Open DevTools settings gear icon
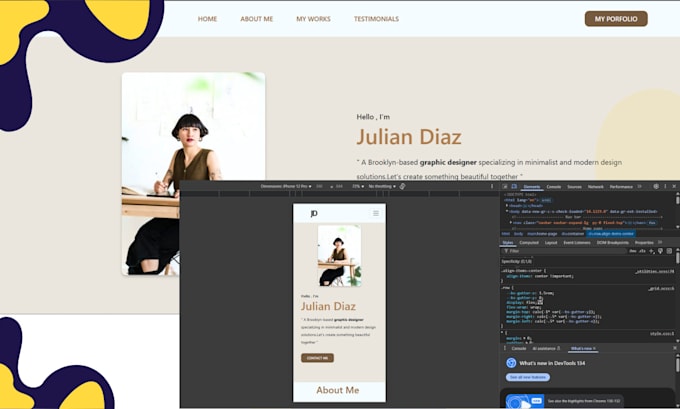 click(656, 187)
